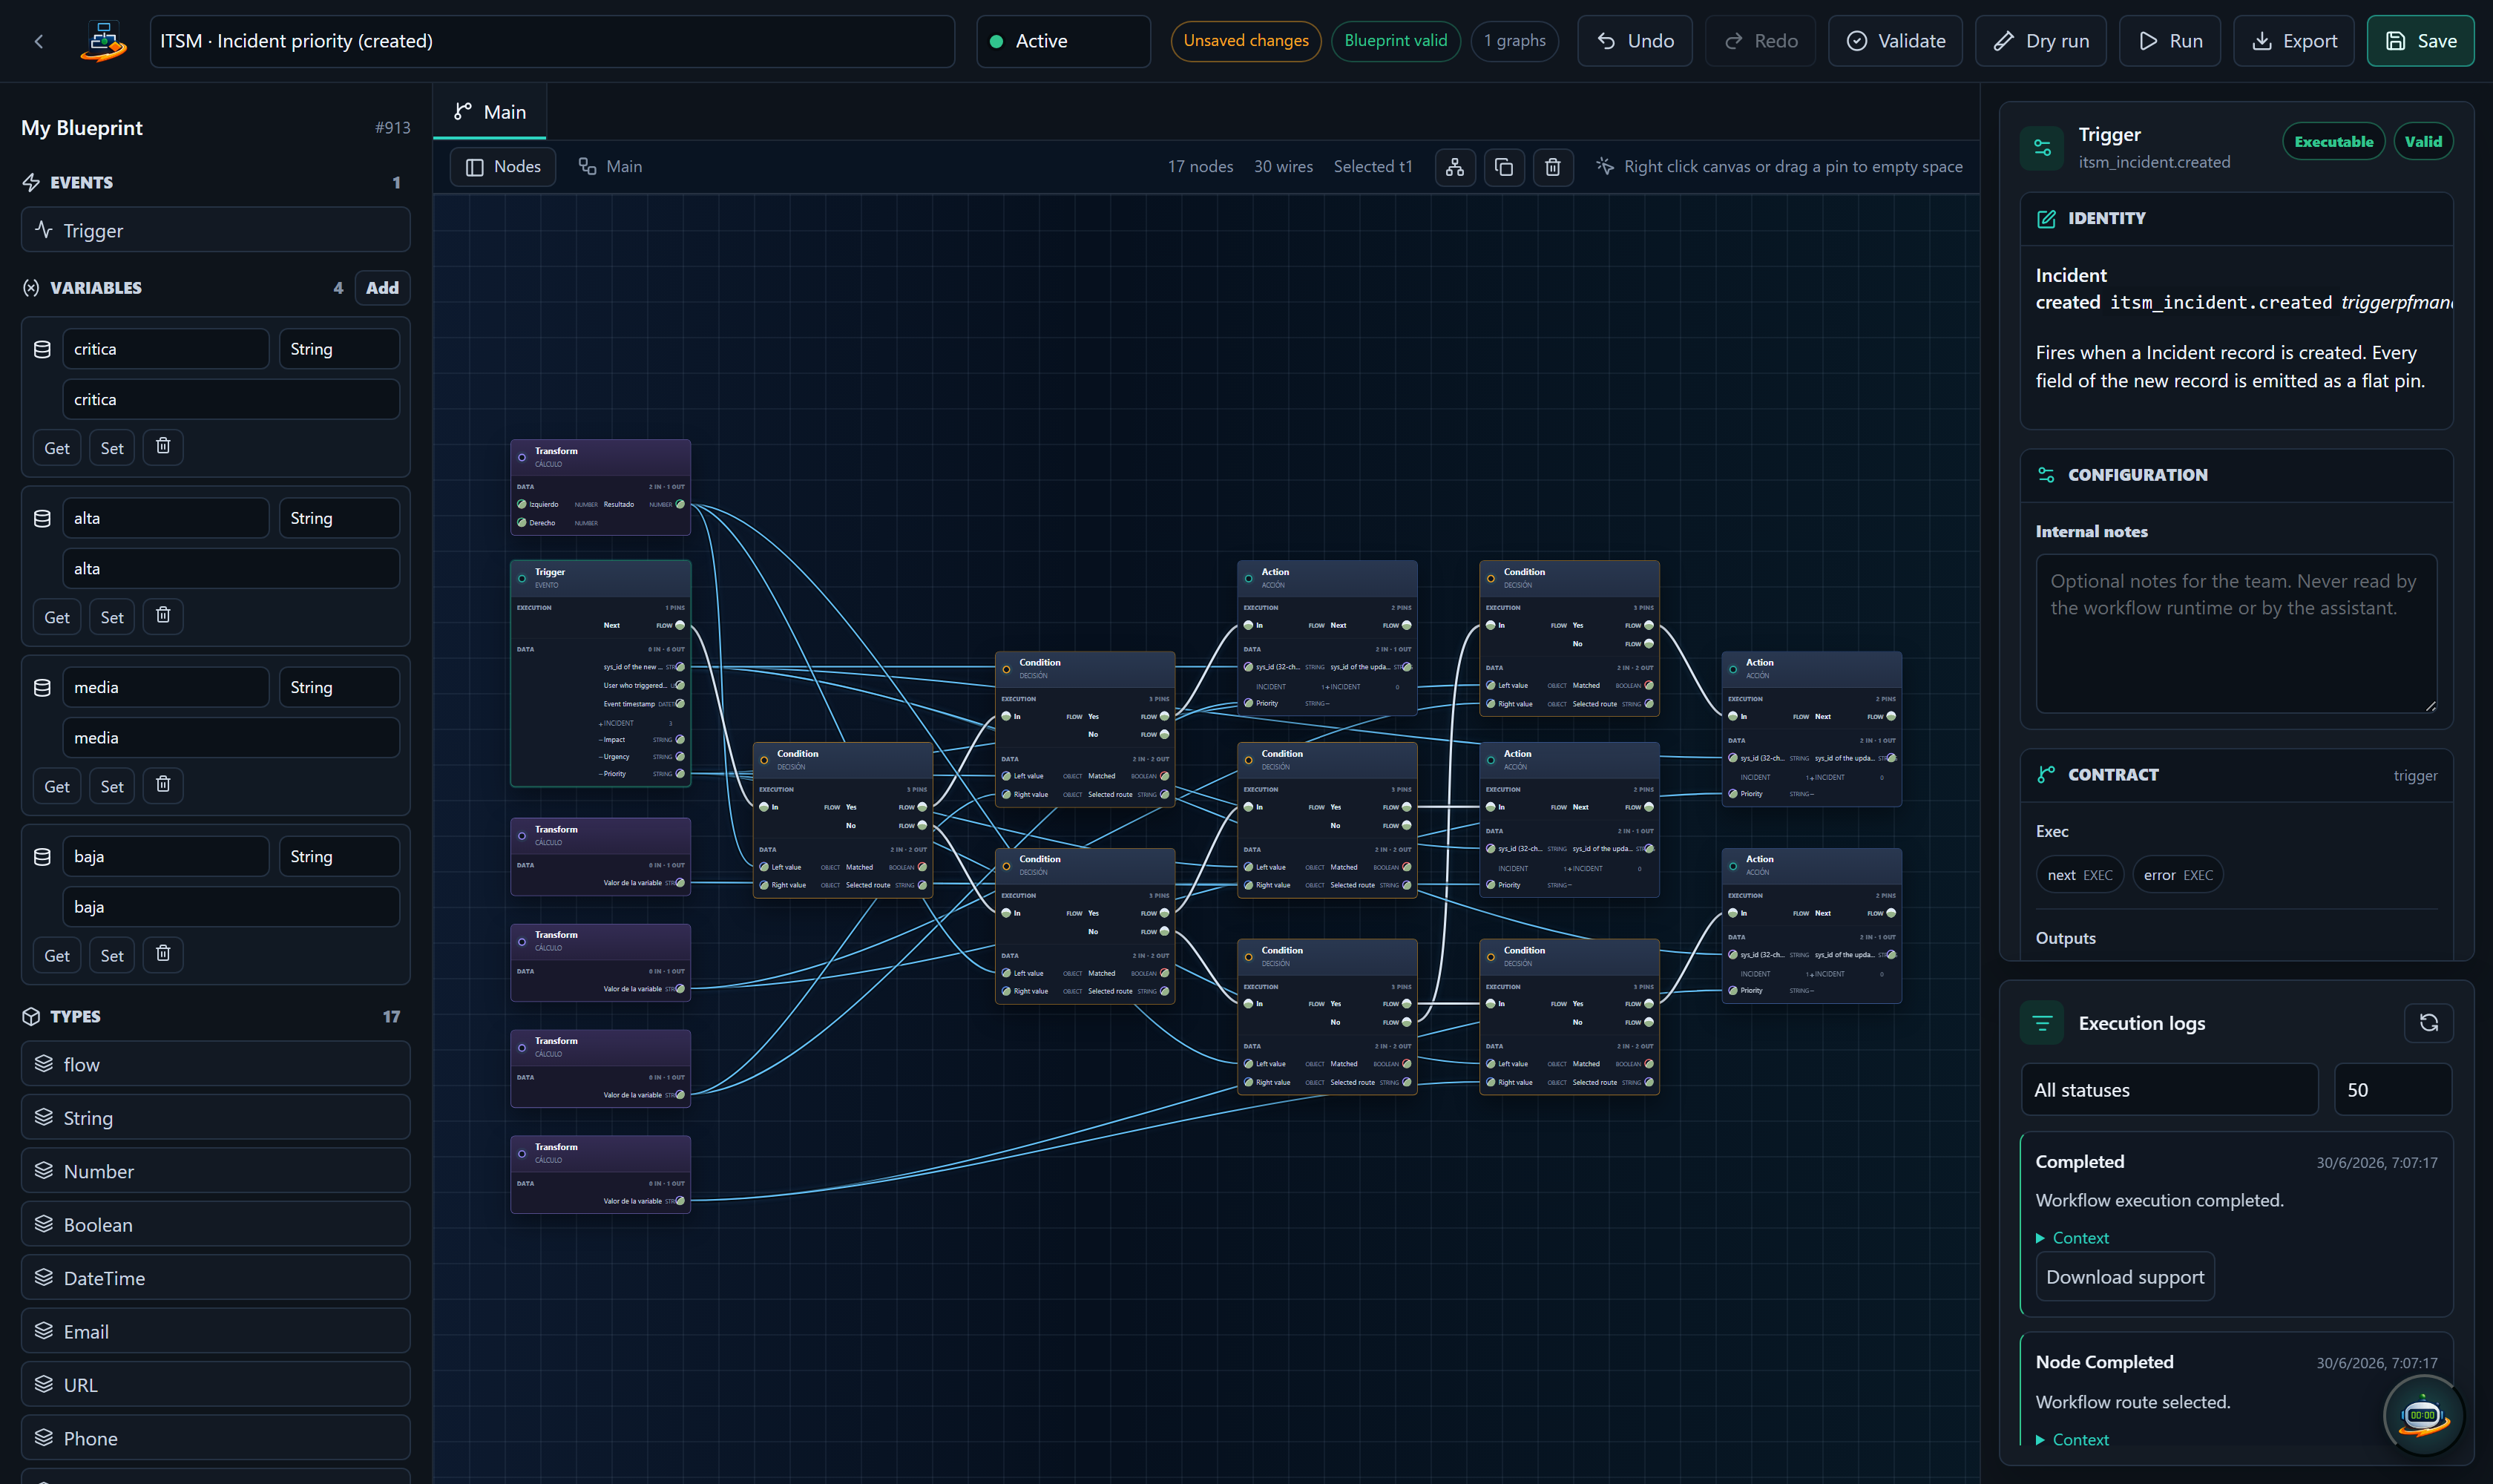Delete the selected node with trash icon
The height and width of the screenshot is (1484, 2493).
[x=1552, y=167]
